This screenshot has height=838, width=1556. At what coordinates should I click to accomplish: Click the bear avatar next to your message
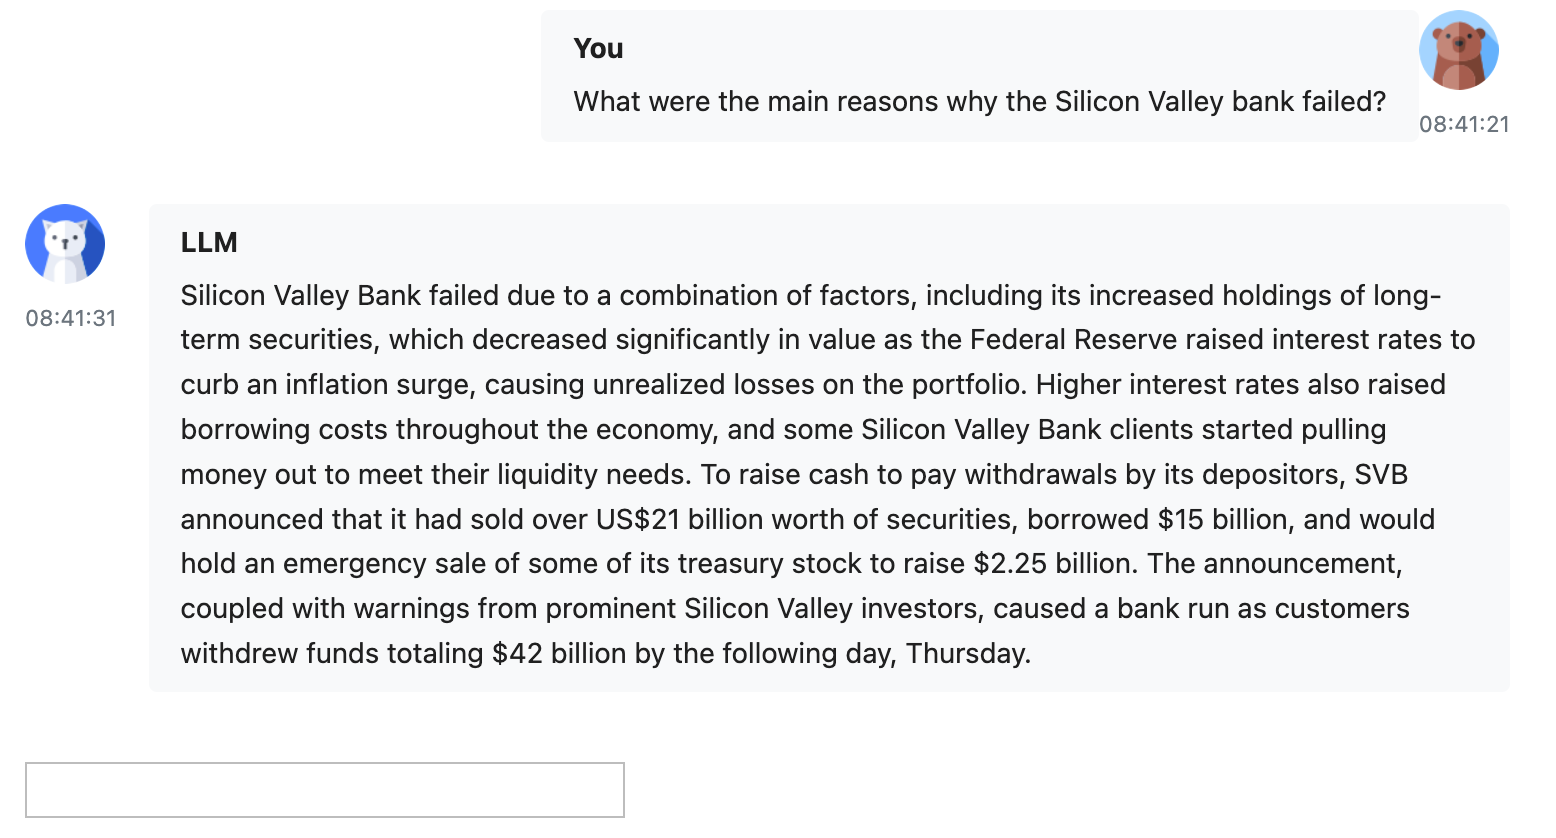tap(1458, 50)
